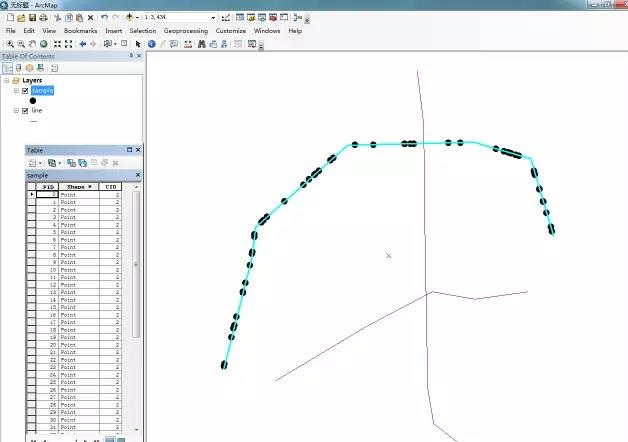
Task: Zoom to Full Extent globe icon
Action: 44,44
